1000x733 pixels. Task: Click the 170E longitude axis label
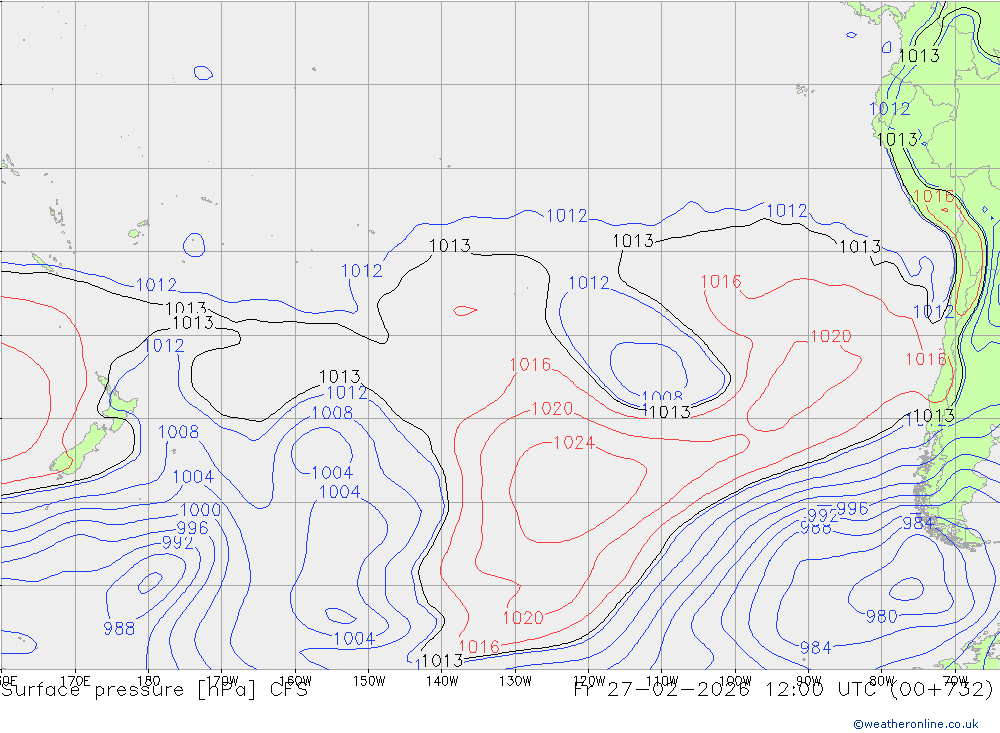click(76, 681)
